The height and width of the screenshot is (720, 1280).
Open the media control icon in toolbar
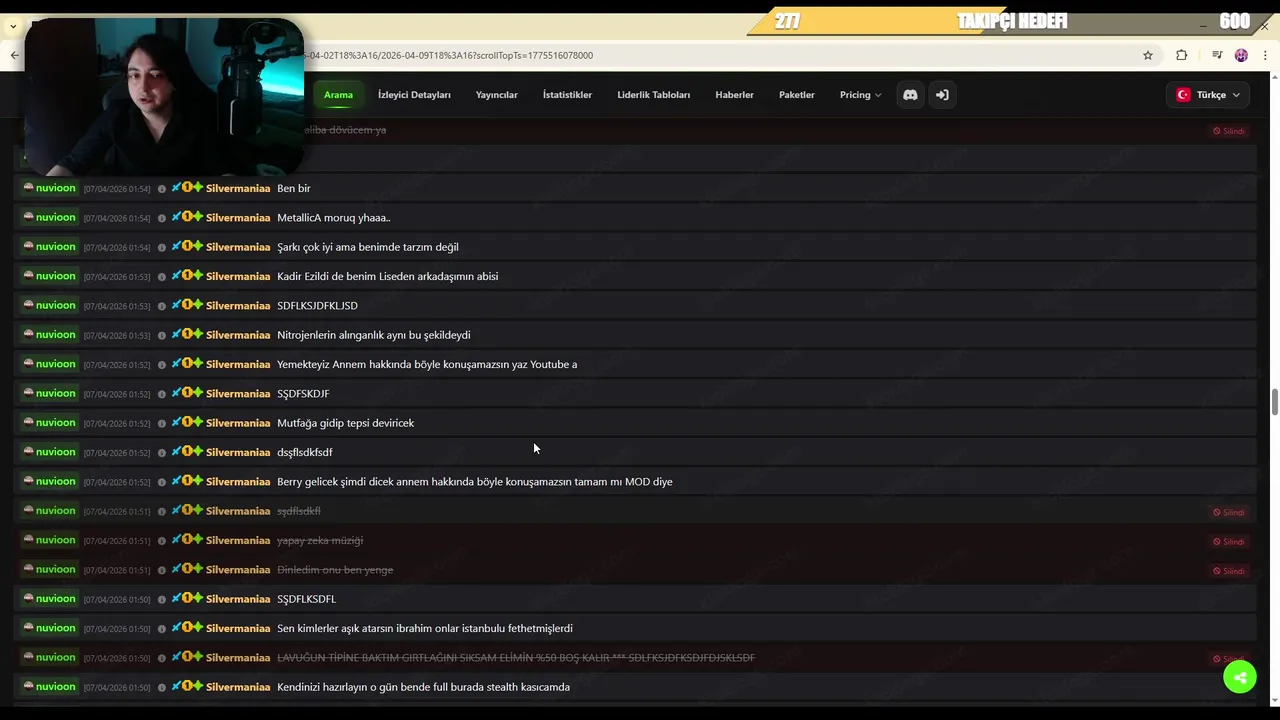click(1216, 55)
